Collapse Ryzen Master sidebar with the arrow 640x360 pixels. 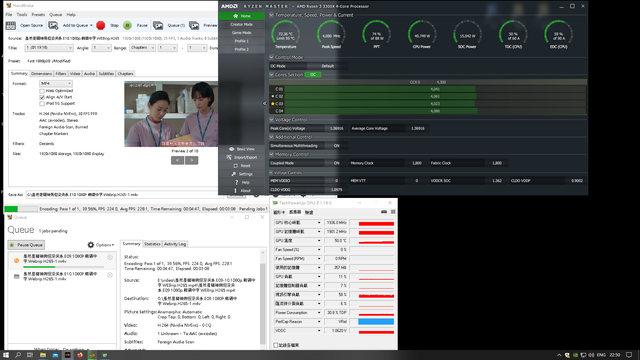[264, 103]
